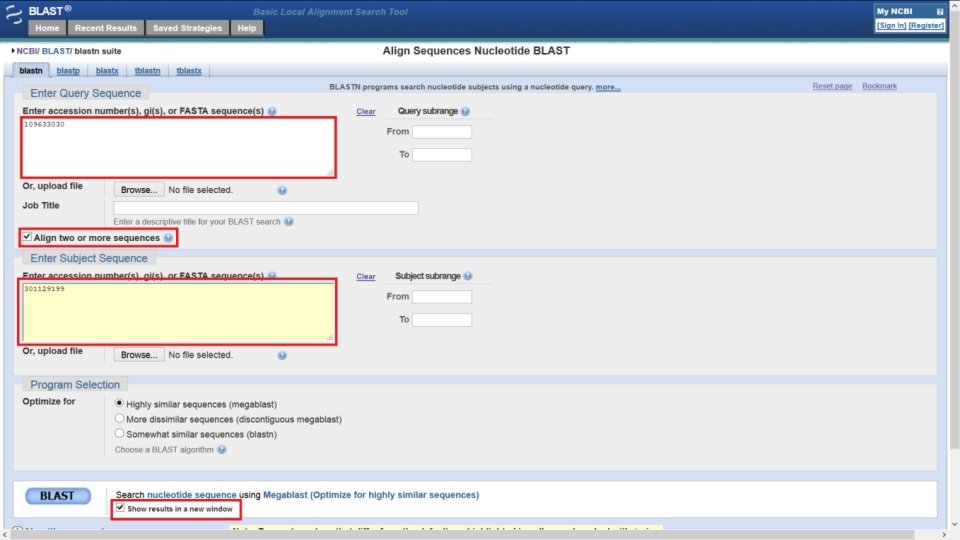Toggle Show results in a new window
This screenshot has height=540, width=960.
(120, 508)
